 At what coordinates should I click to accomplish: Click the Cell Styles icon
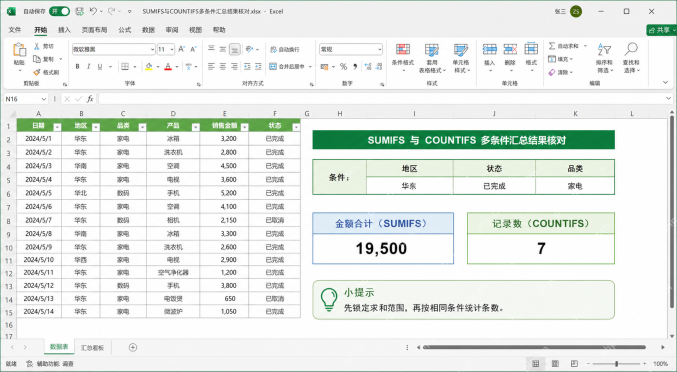[x=461, y=50]
